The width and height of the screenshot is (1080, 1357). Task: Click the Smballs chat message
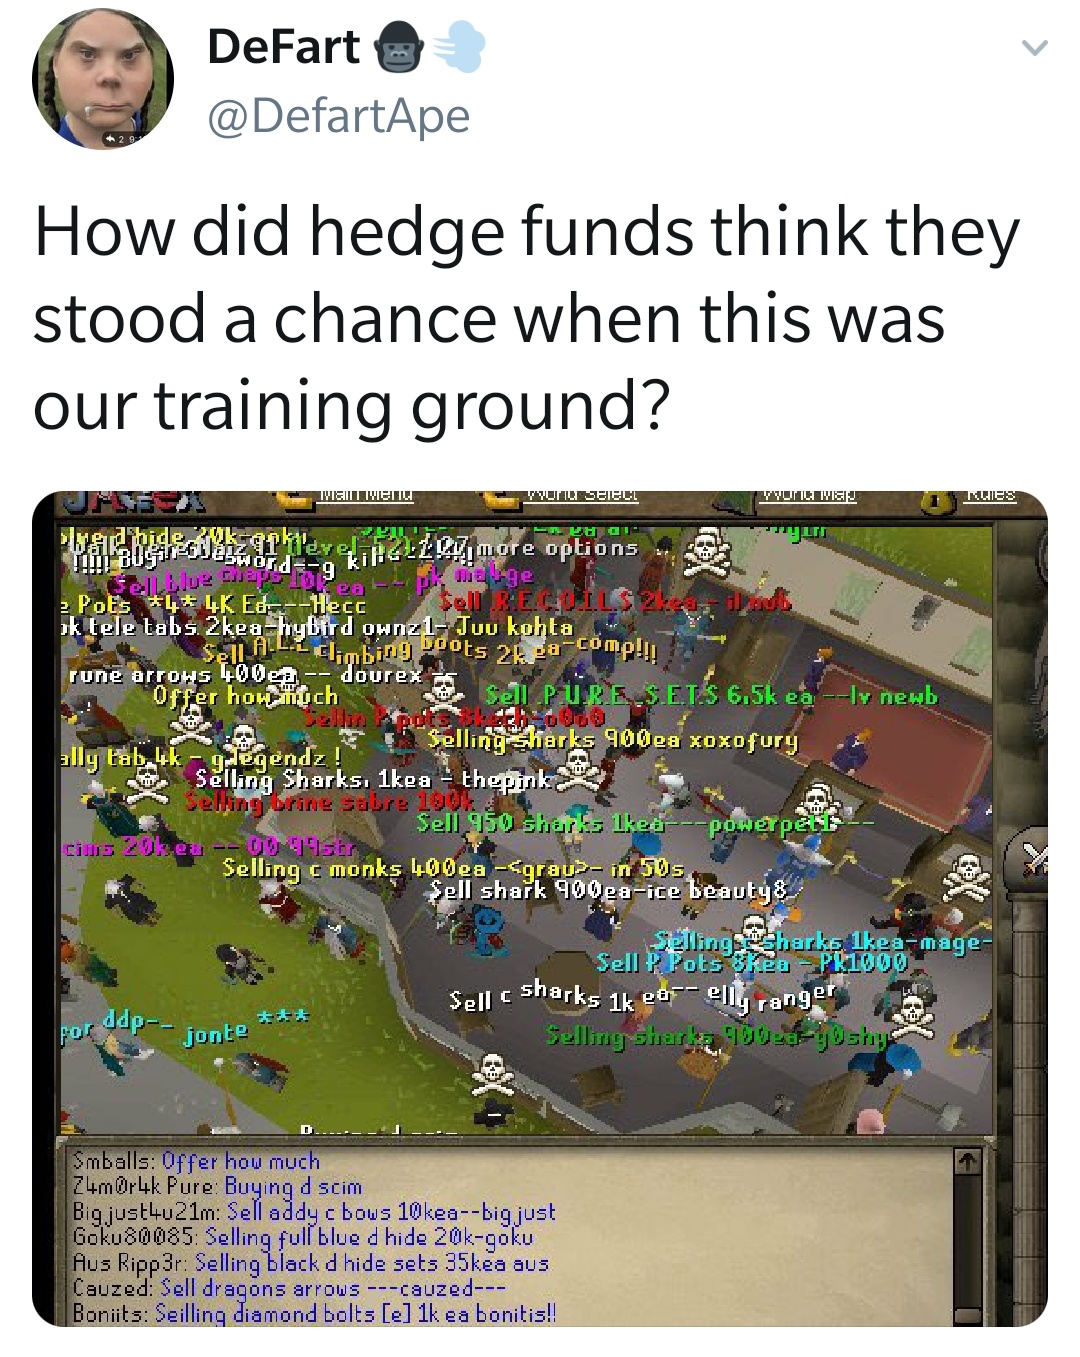(196, 1161)
